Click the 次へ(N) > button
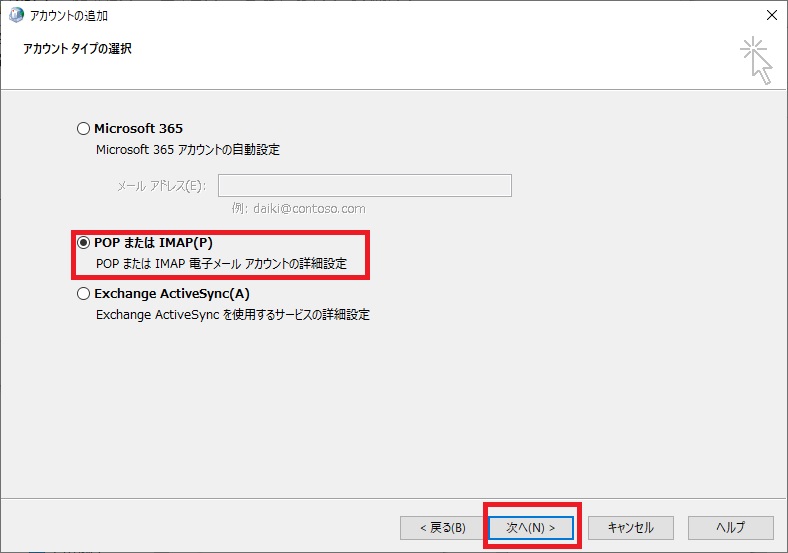The image size is (788, 553). tap(531, 528)
